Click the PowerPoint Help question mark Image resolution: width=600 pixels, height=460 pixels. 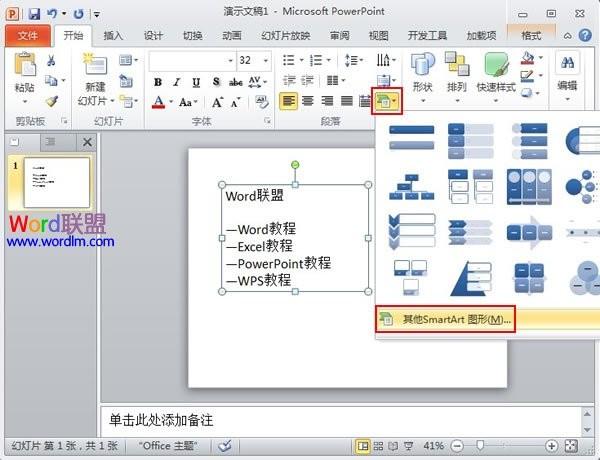[x=585, y=36]
